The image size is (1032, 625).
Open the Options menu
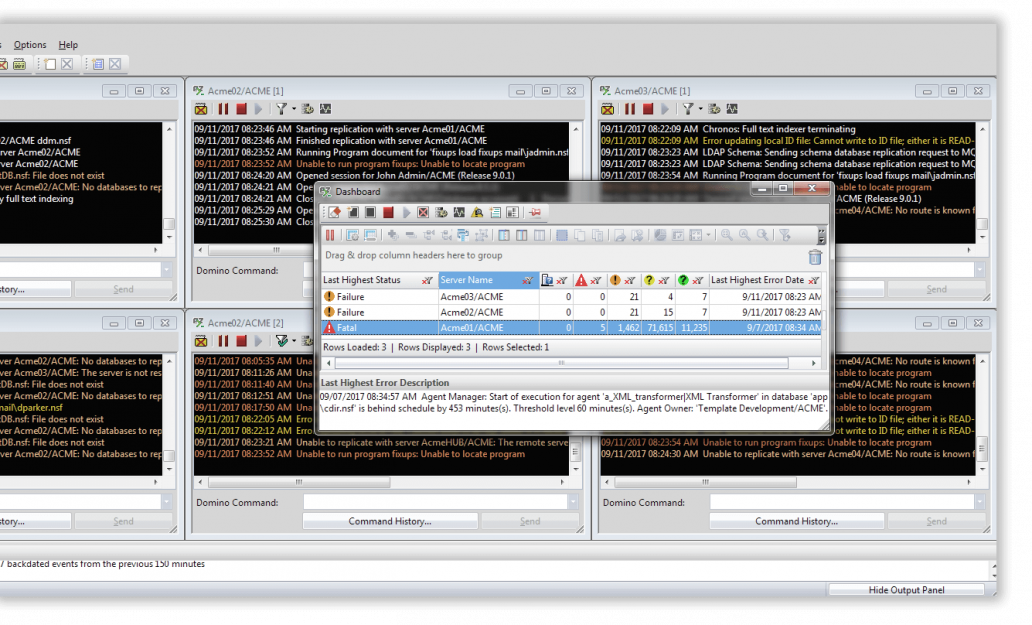tap(30, 45)
